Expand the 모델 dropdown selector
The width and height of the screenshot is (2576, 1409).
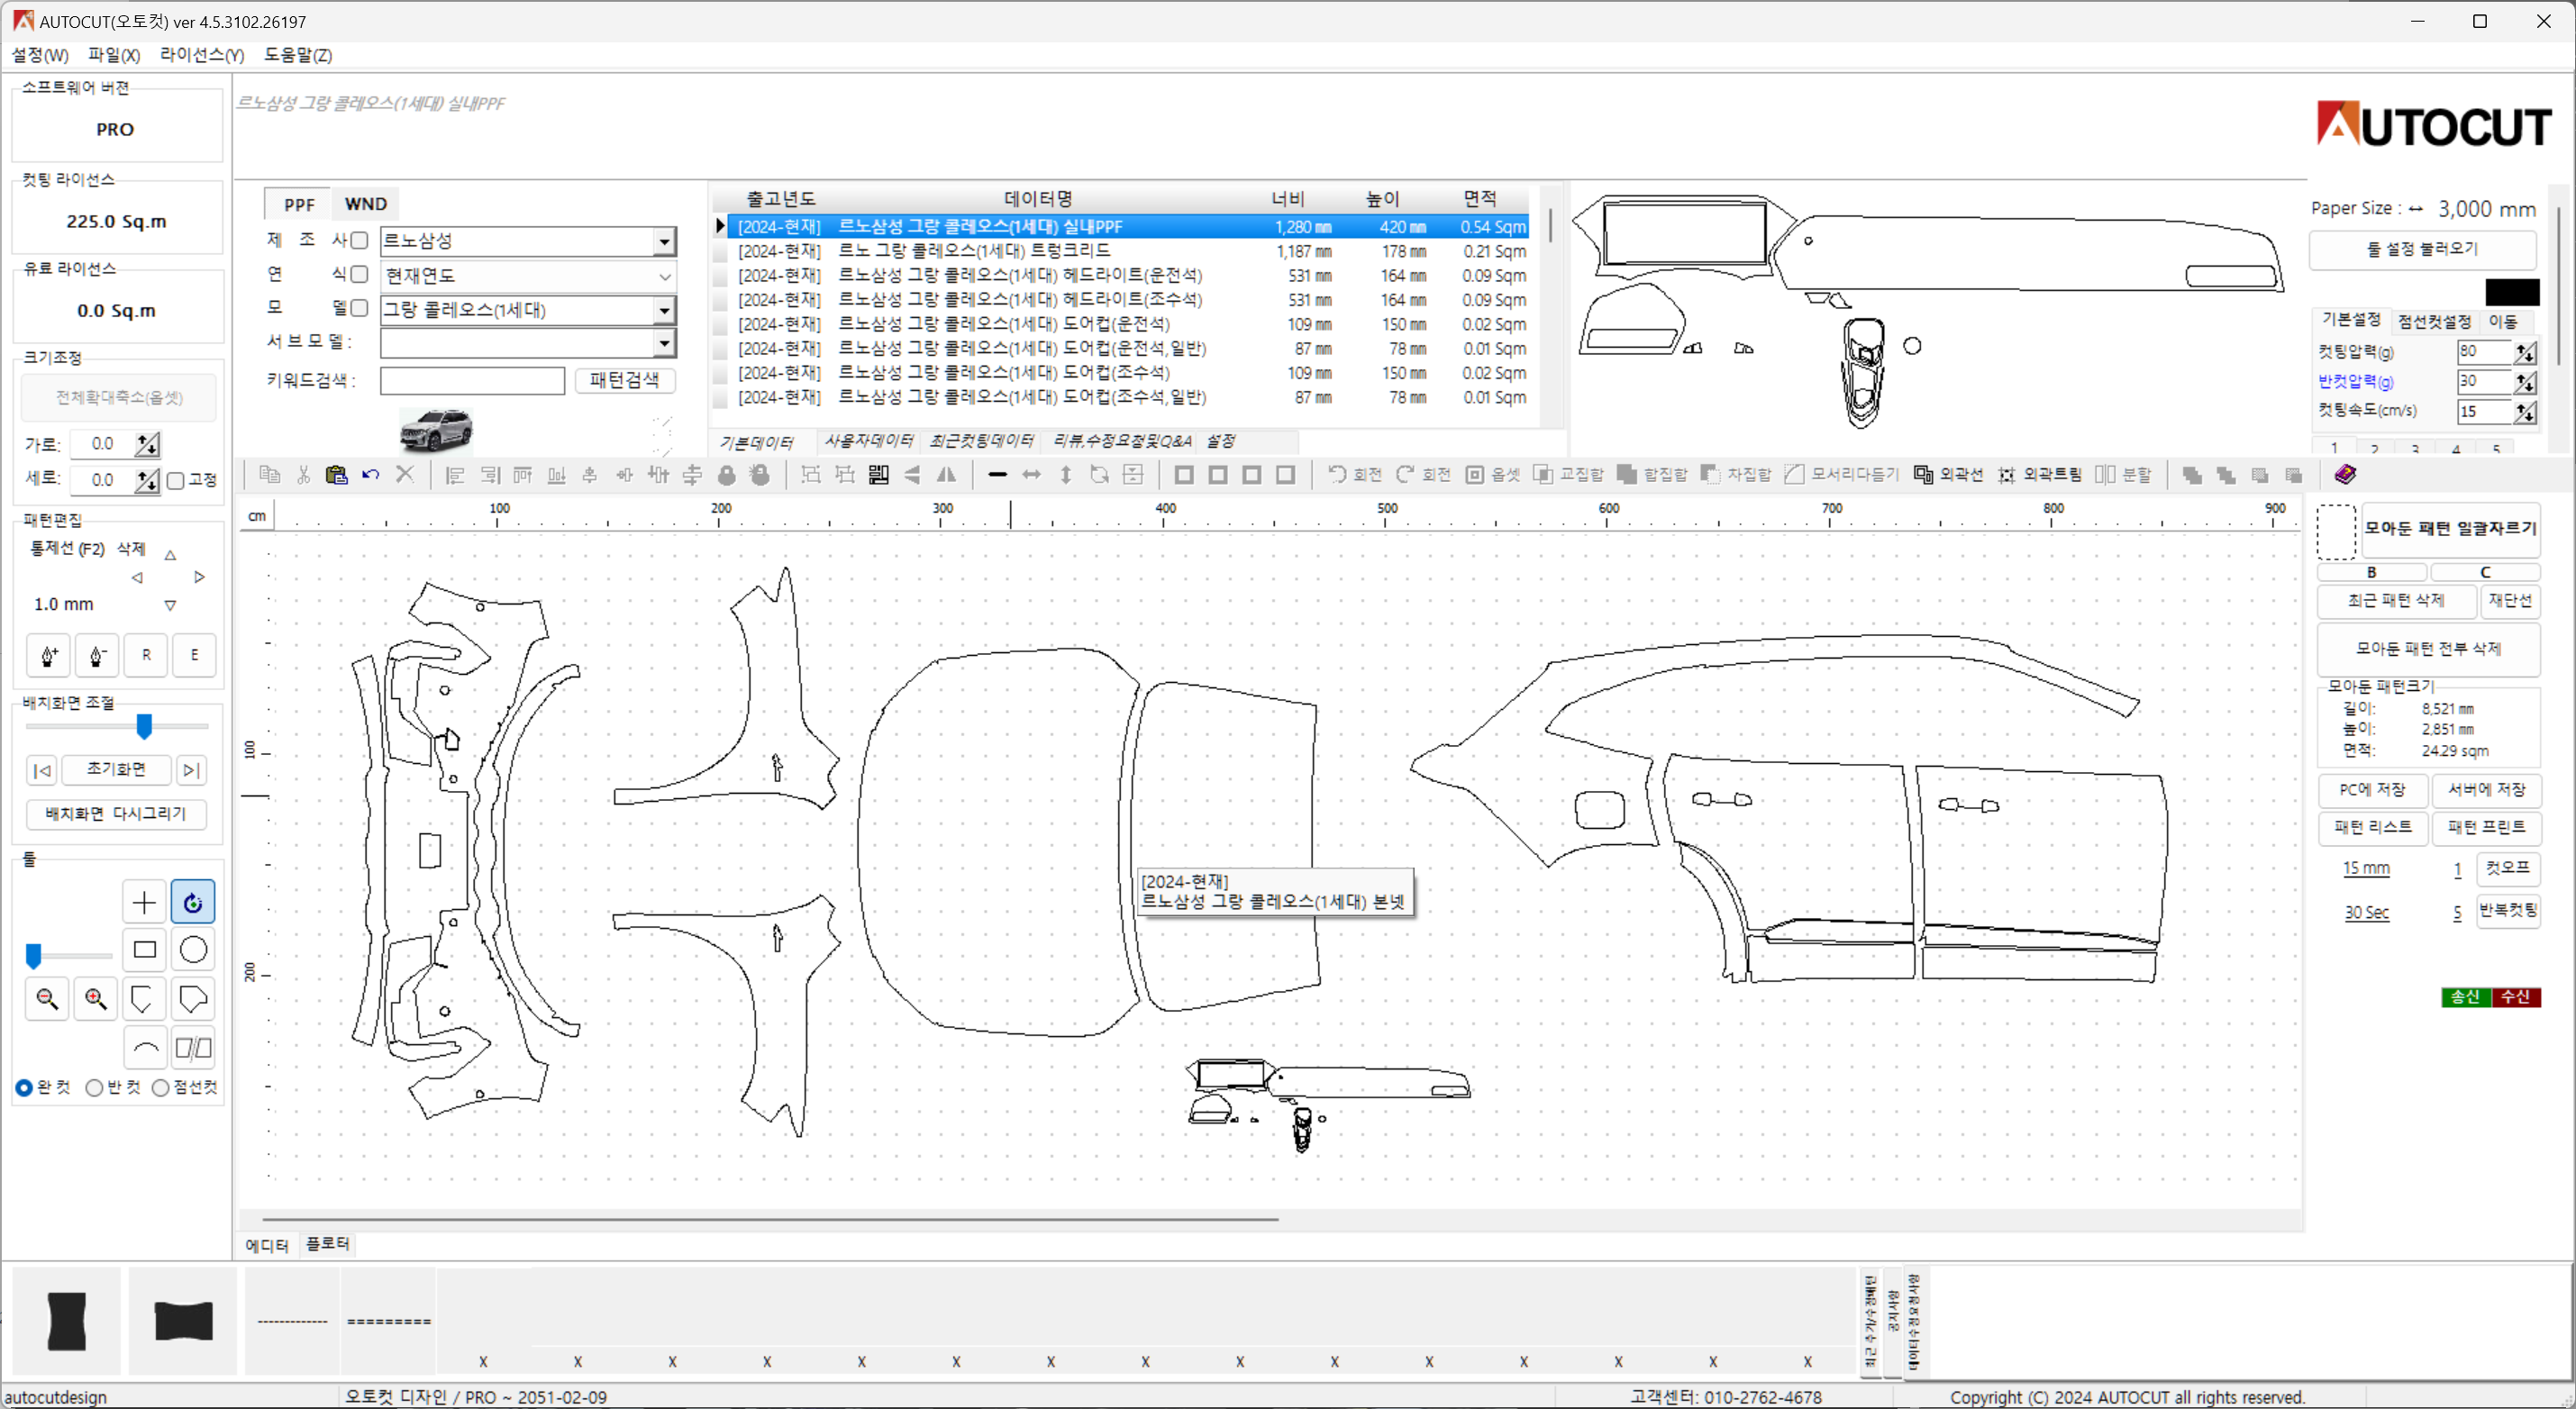[x=664, y=309]
